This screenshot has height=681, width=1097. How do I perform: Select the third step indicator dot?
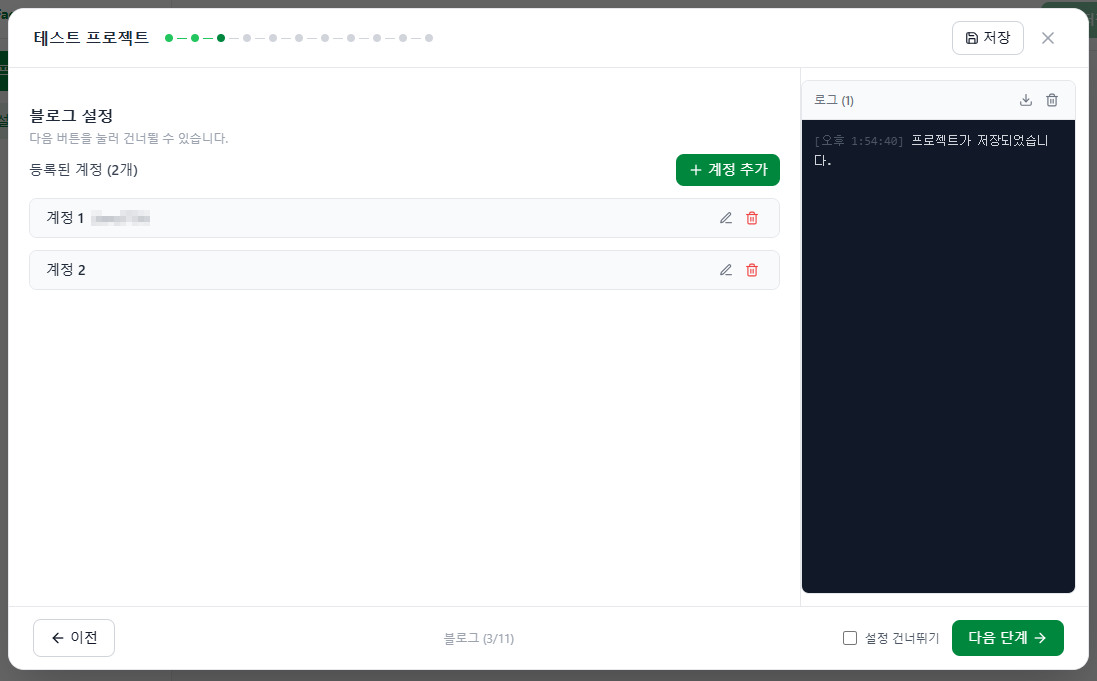point(220,38)
